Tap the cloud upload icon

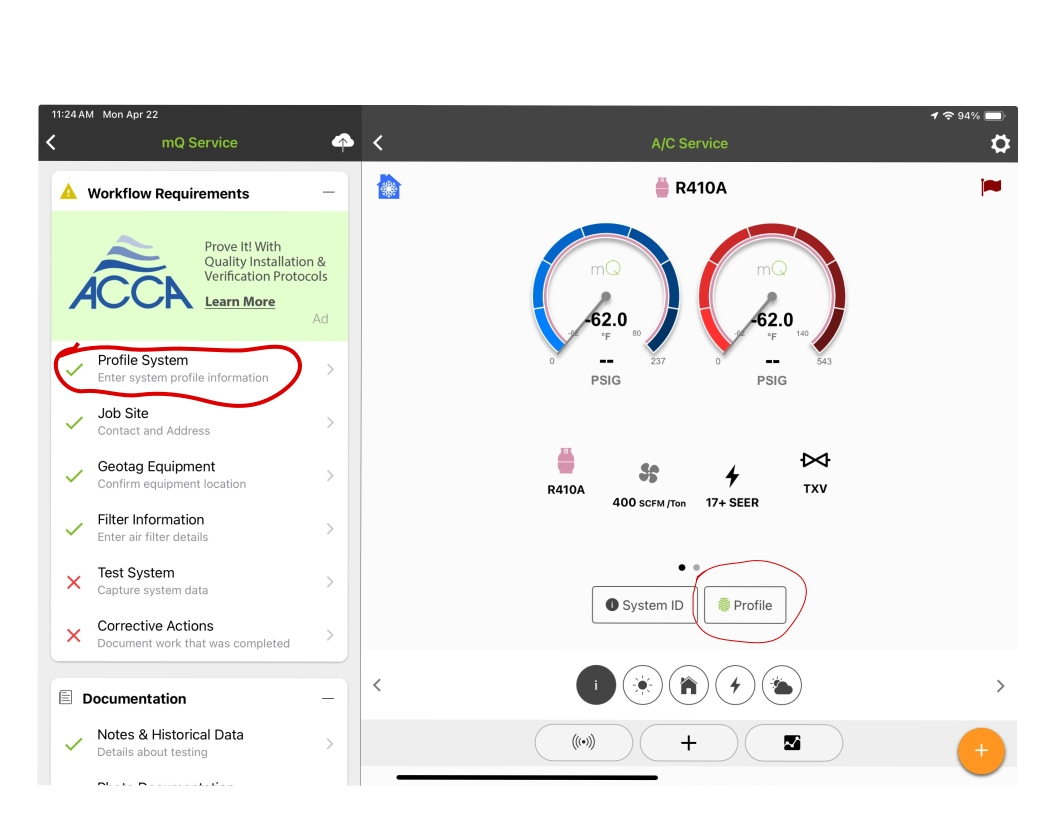tap(343, 142)
